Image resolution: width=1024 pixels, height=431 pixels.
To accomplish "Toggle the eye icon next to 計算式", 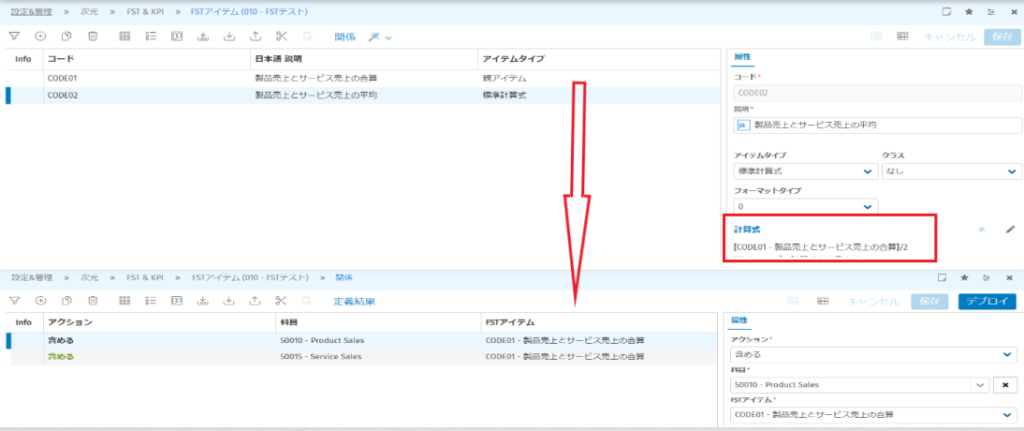I will (981, 229).
